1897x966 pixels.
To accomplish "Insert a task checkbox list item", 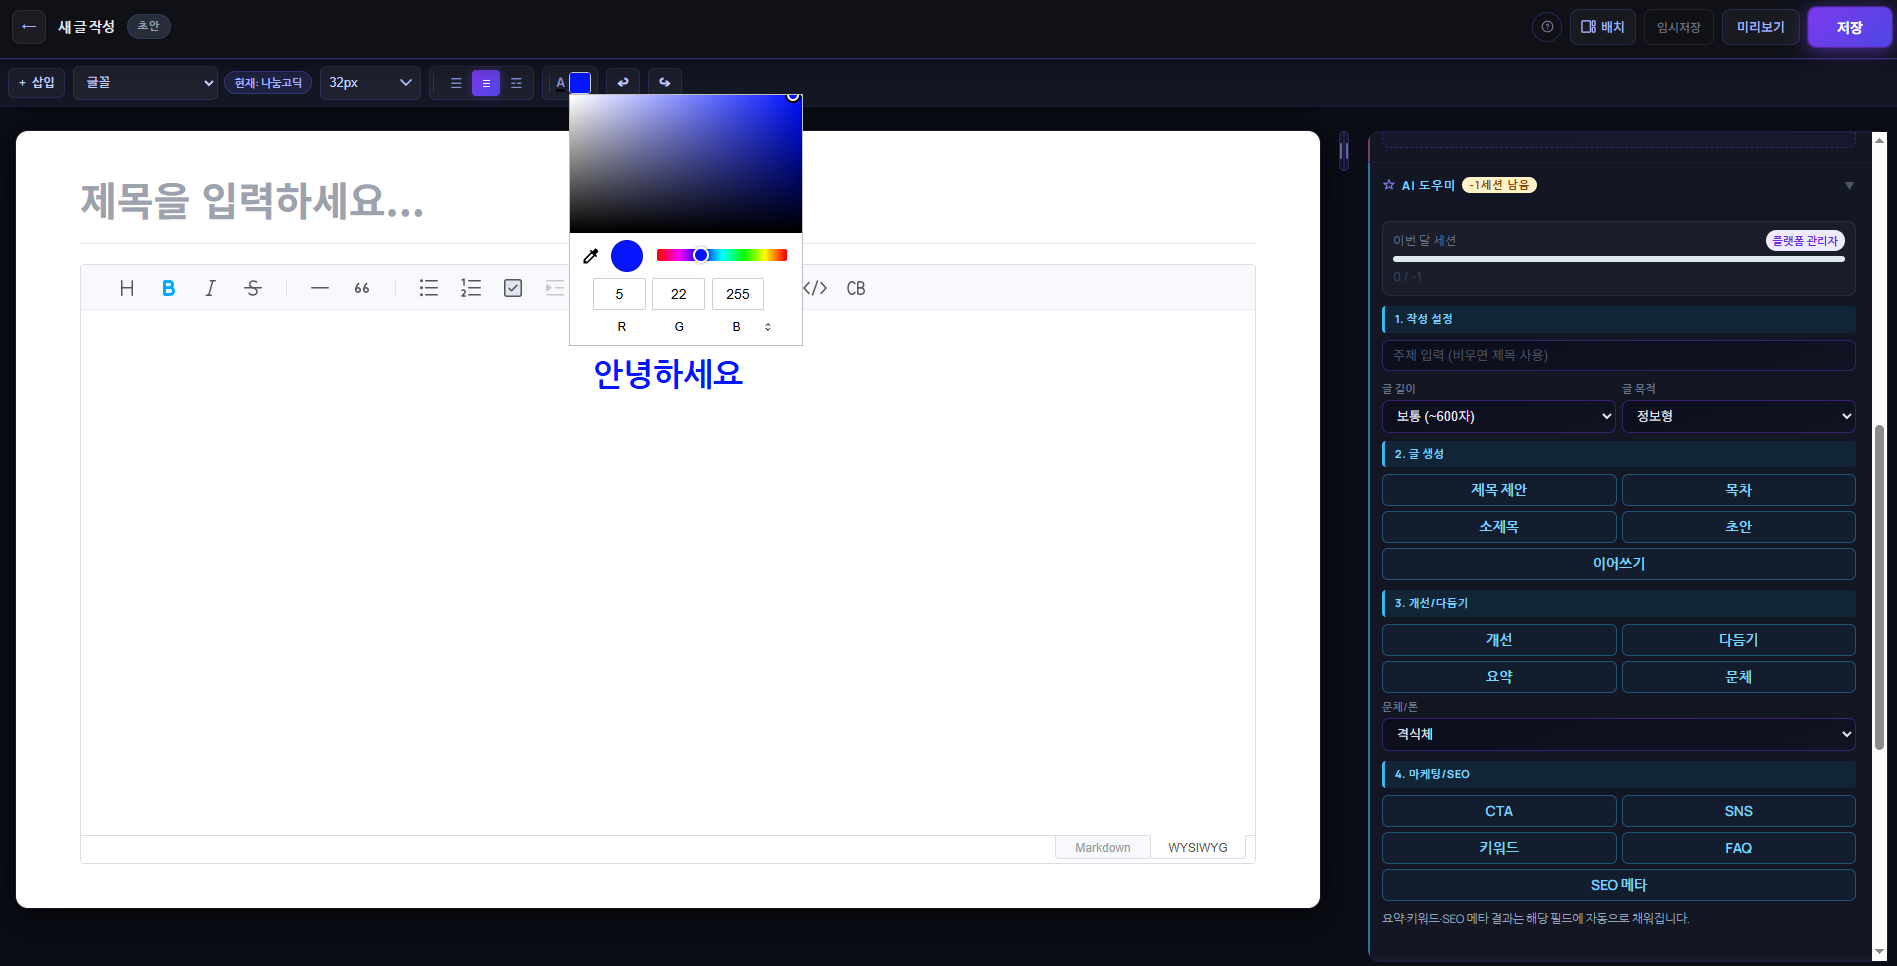I will point(513,288).
